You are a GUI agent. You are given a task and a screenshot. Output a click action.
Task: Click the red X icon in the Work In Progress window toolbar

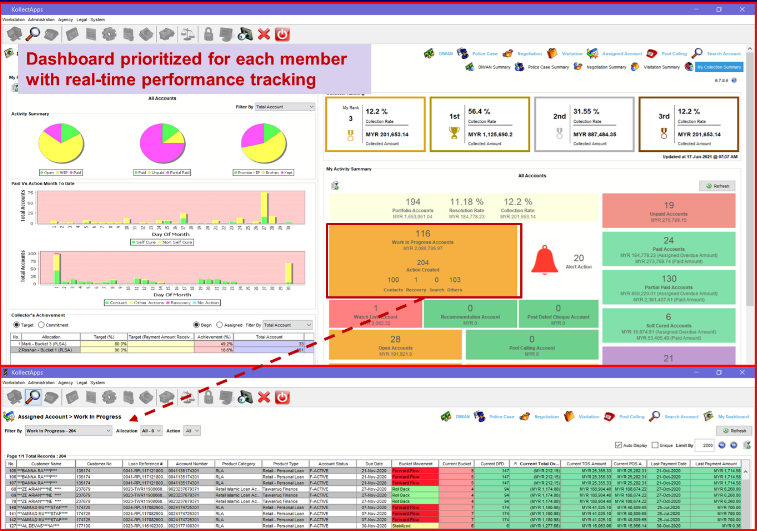click(x=264, y=397)
